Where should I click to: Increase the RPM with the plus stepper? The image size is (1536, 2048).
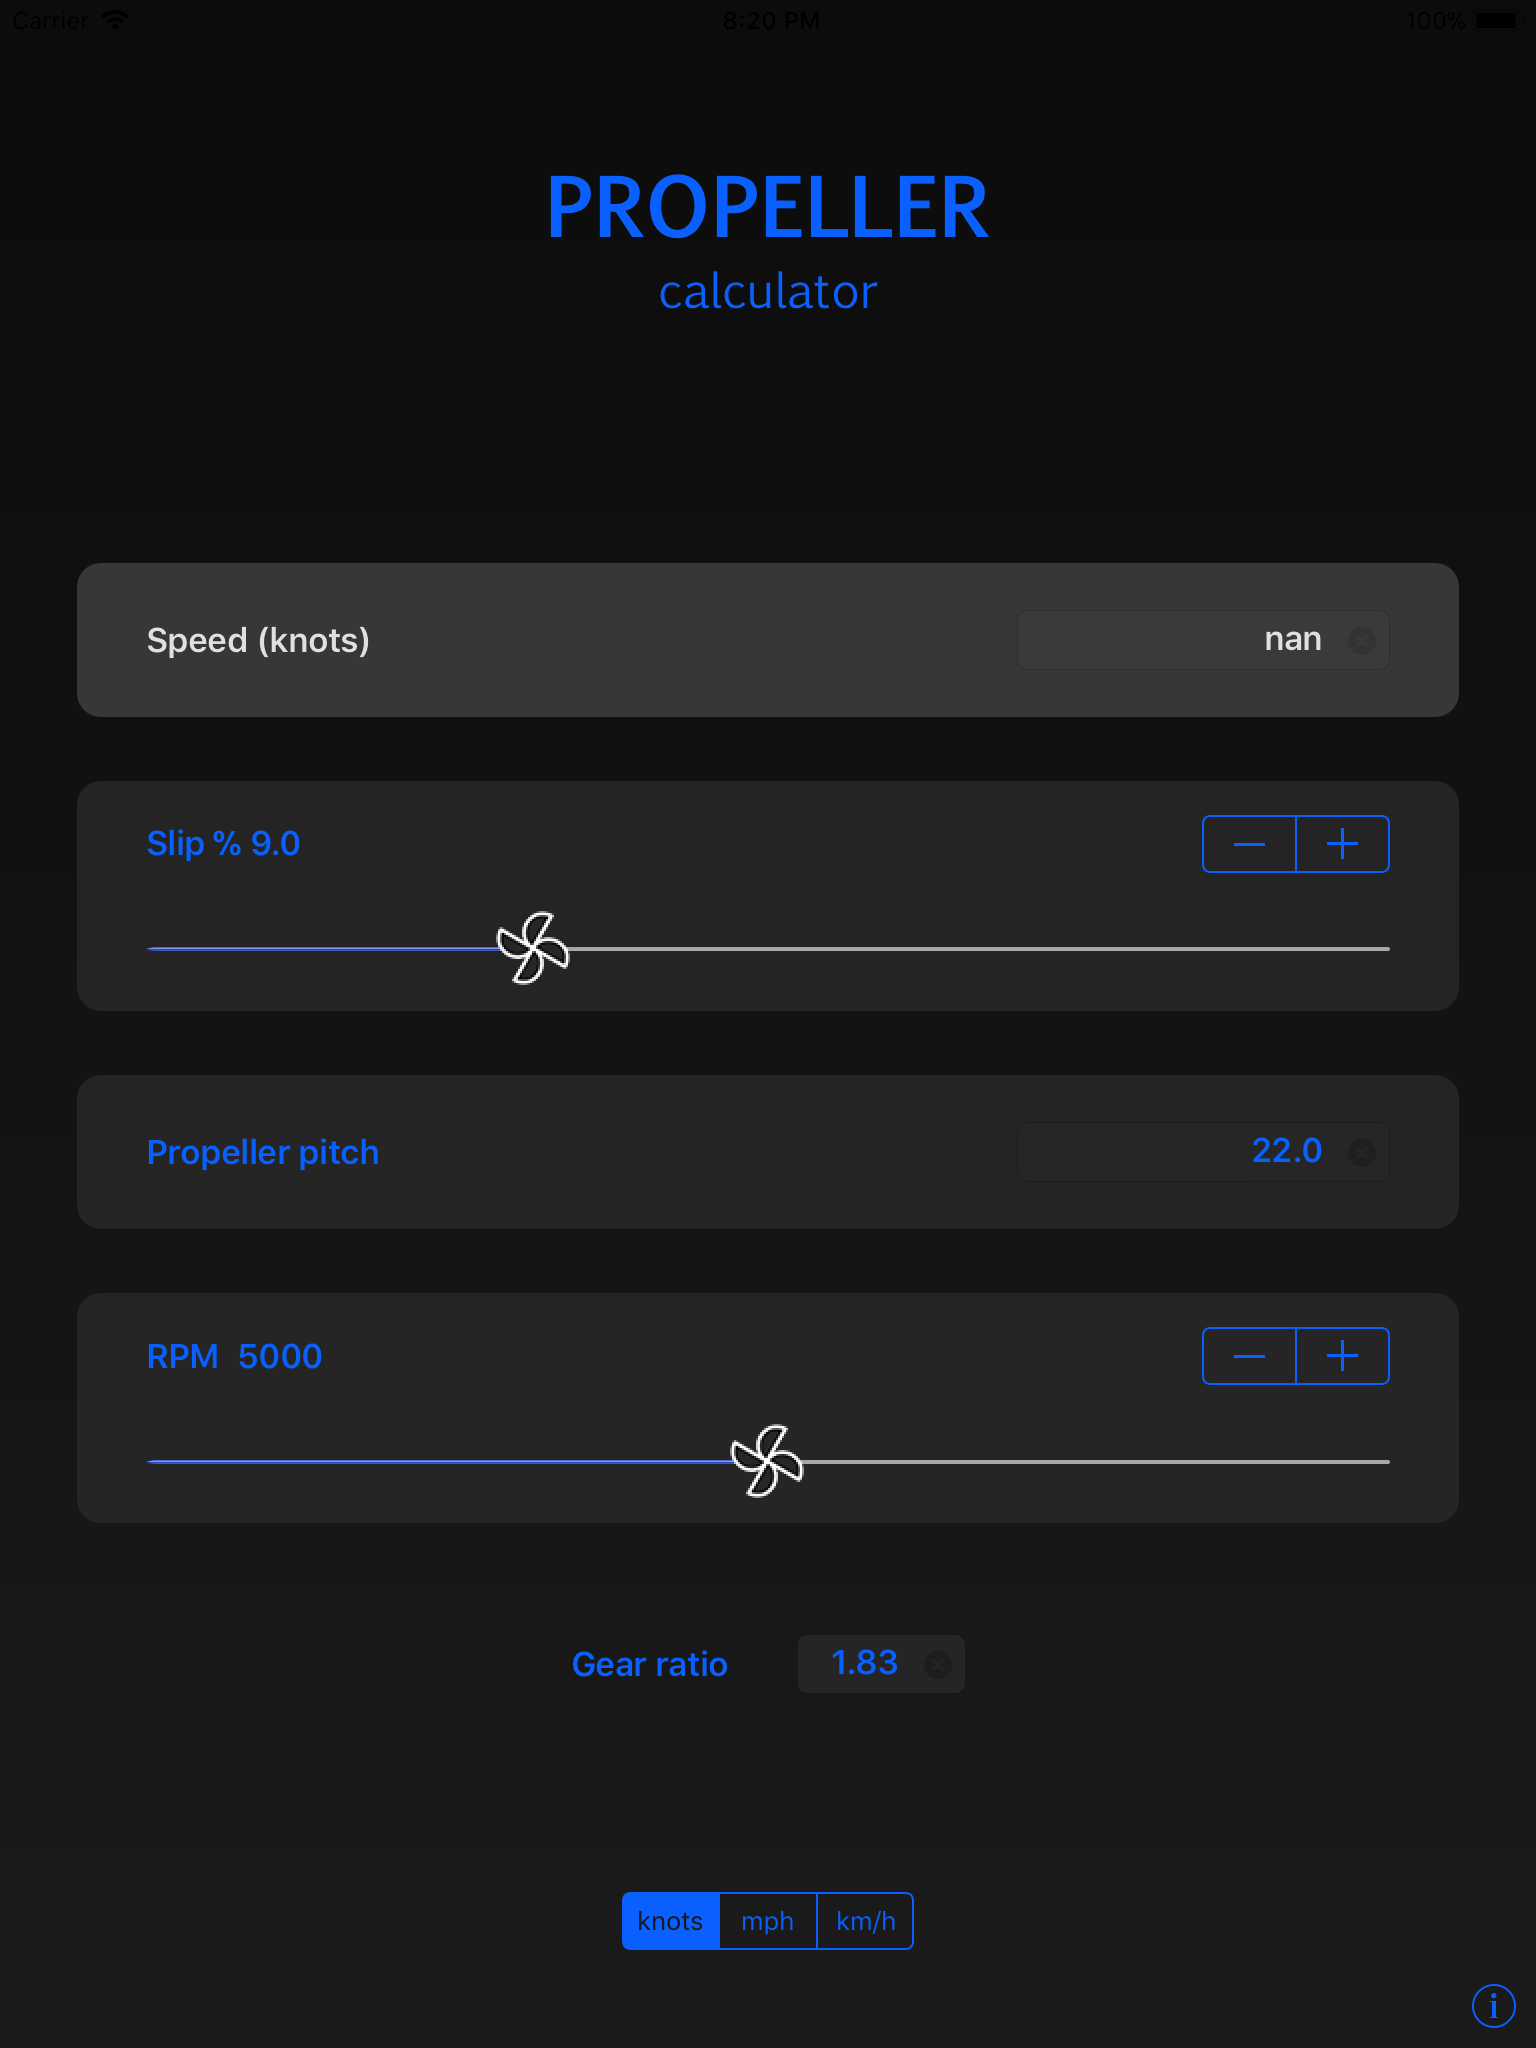pyautogui.click(x=1342, y=1355)
